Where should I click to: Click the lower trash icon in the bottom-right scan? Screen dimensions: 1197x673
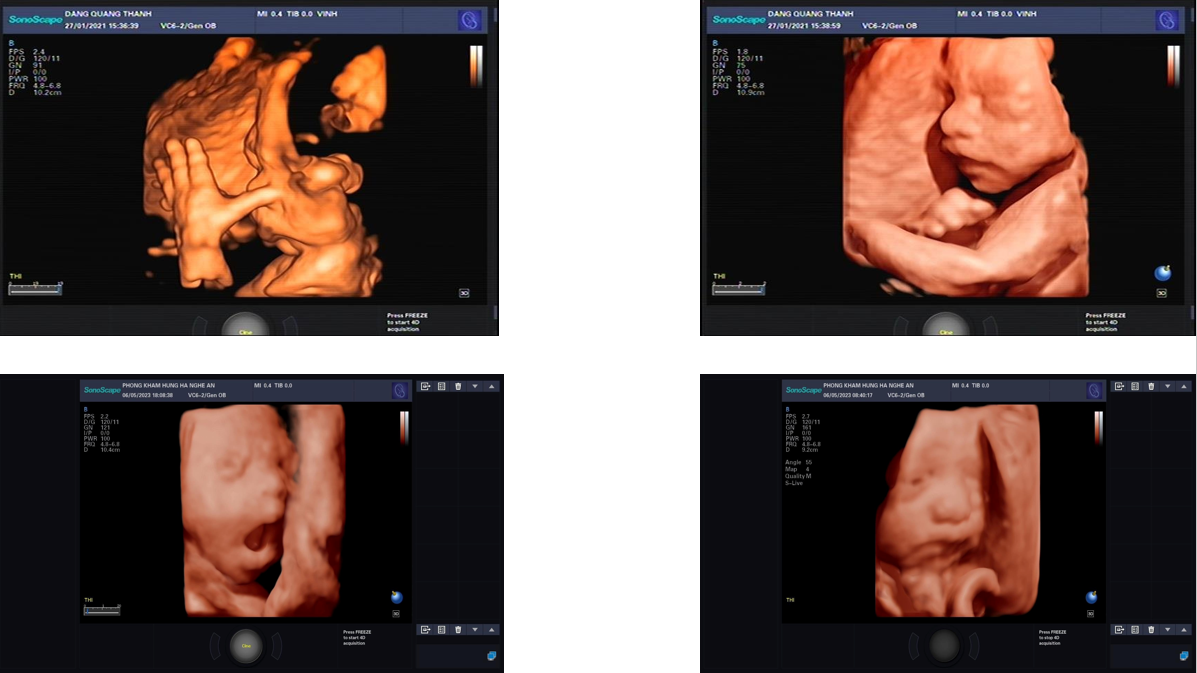[1151, 629]
